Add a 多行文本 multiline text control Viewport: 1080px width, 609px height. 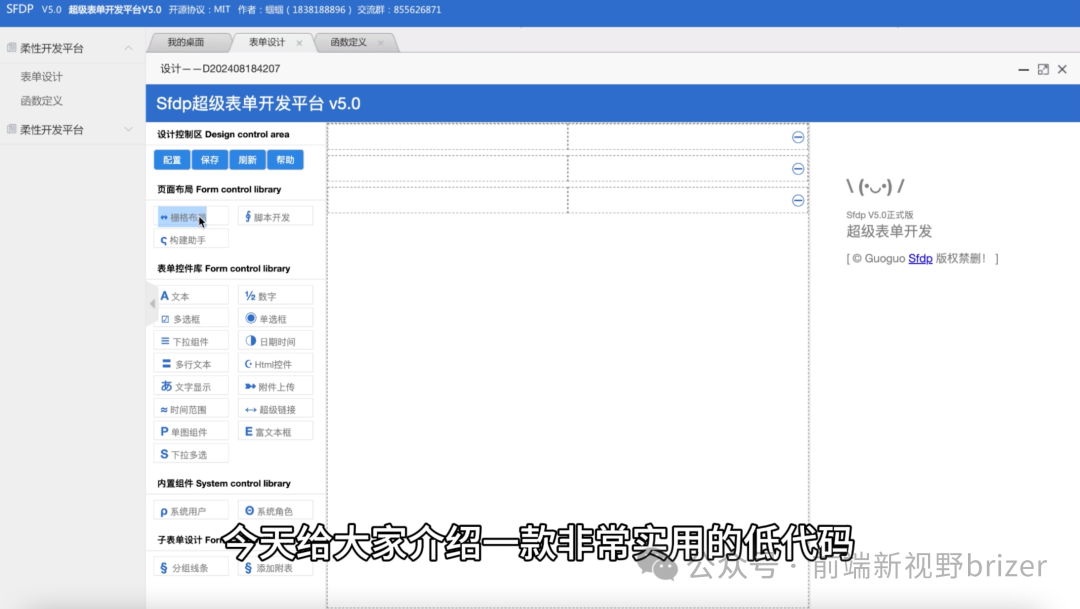click(x=191, y=364)
